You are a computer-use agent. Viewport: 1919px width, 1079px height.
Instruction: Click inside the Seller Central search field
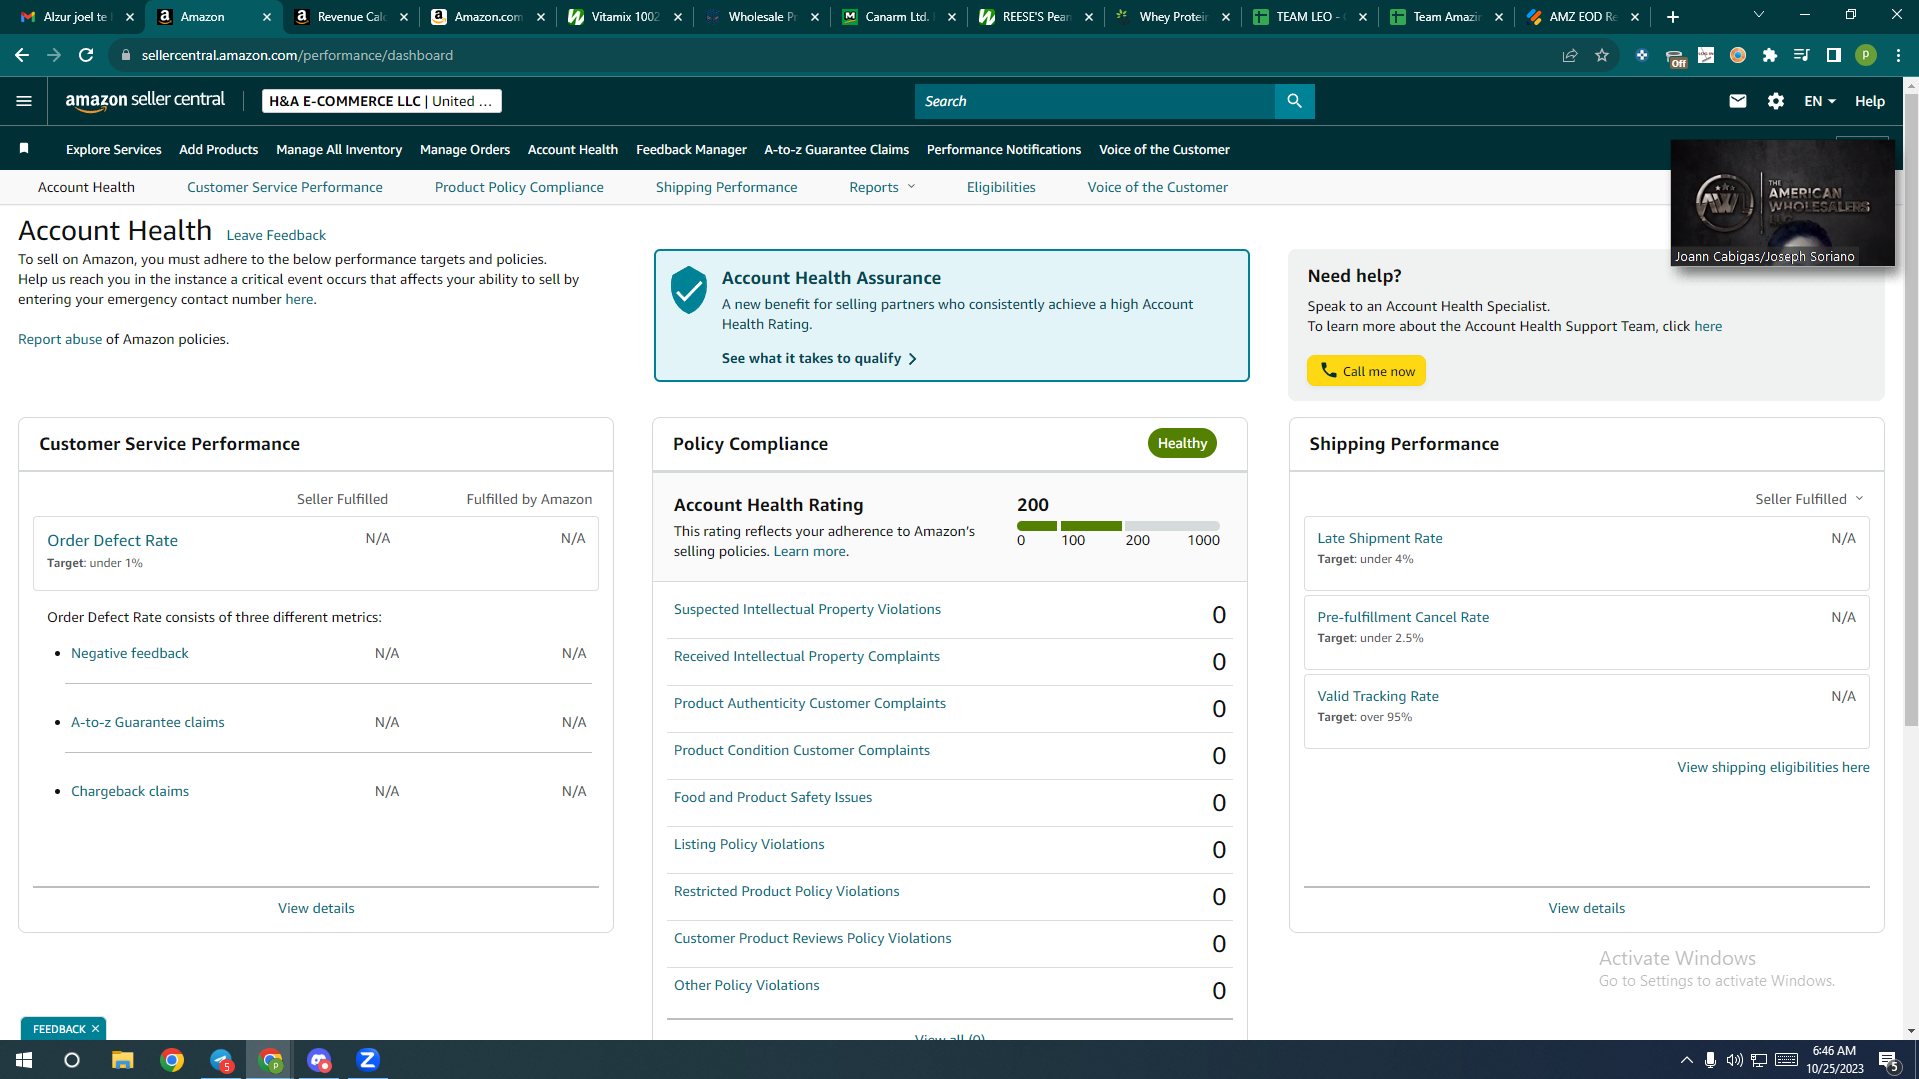click(1095, 101)
